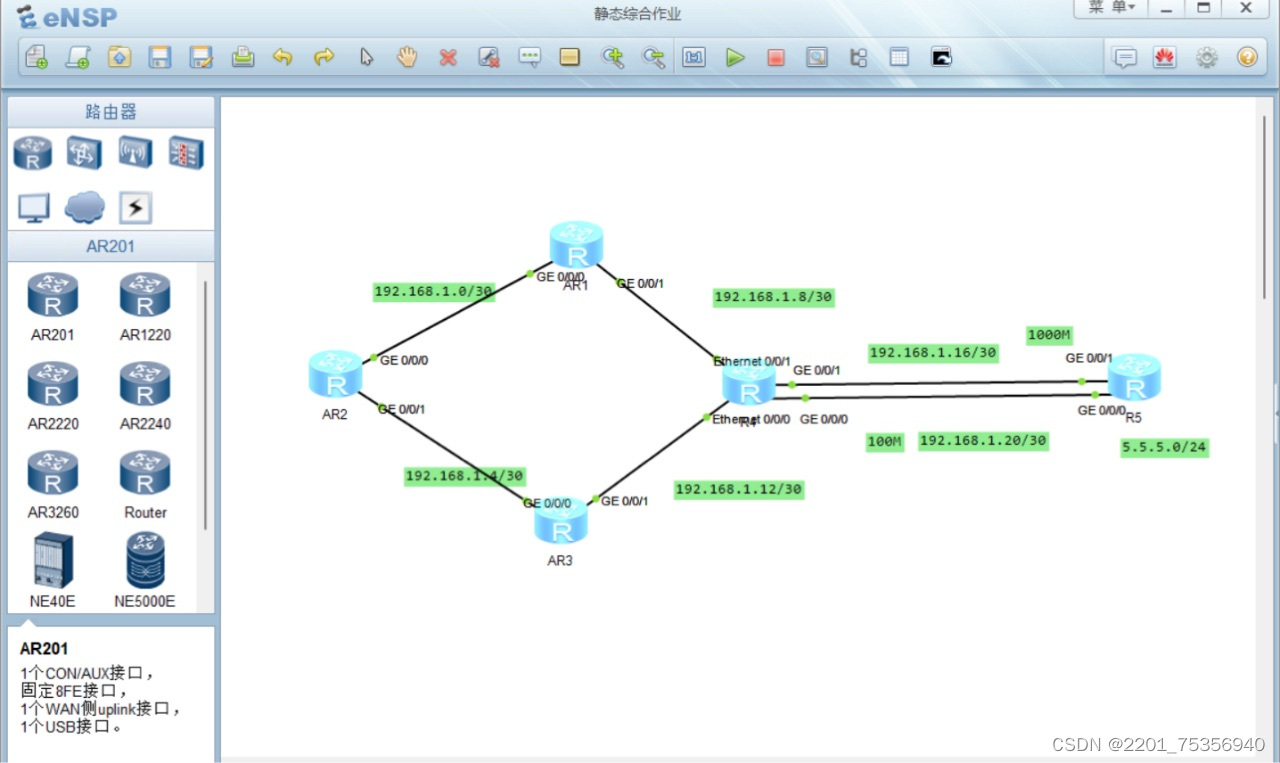This screenshot has width=1280, height=763.
Task: Pick the AR201 router model
Action: coord(53,307)
